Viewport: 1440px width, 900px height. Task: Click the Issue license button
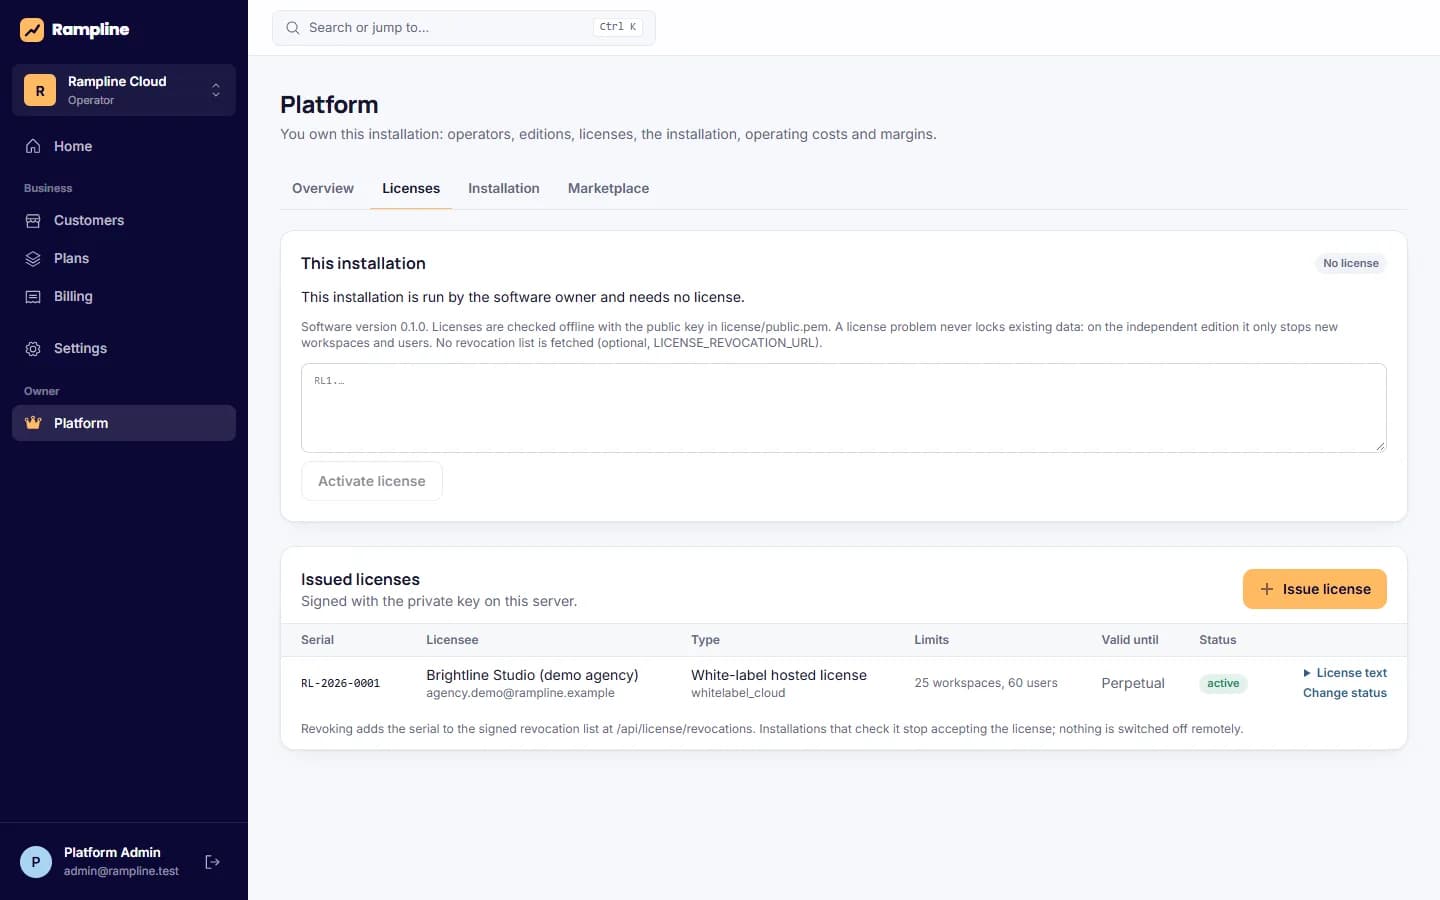point(1315,589)
